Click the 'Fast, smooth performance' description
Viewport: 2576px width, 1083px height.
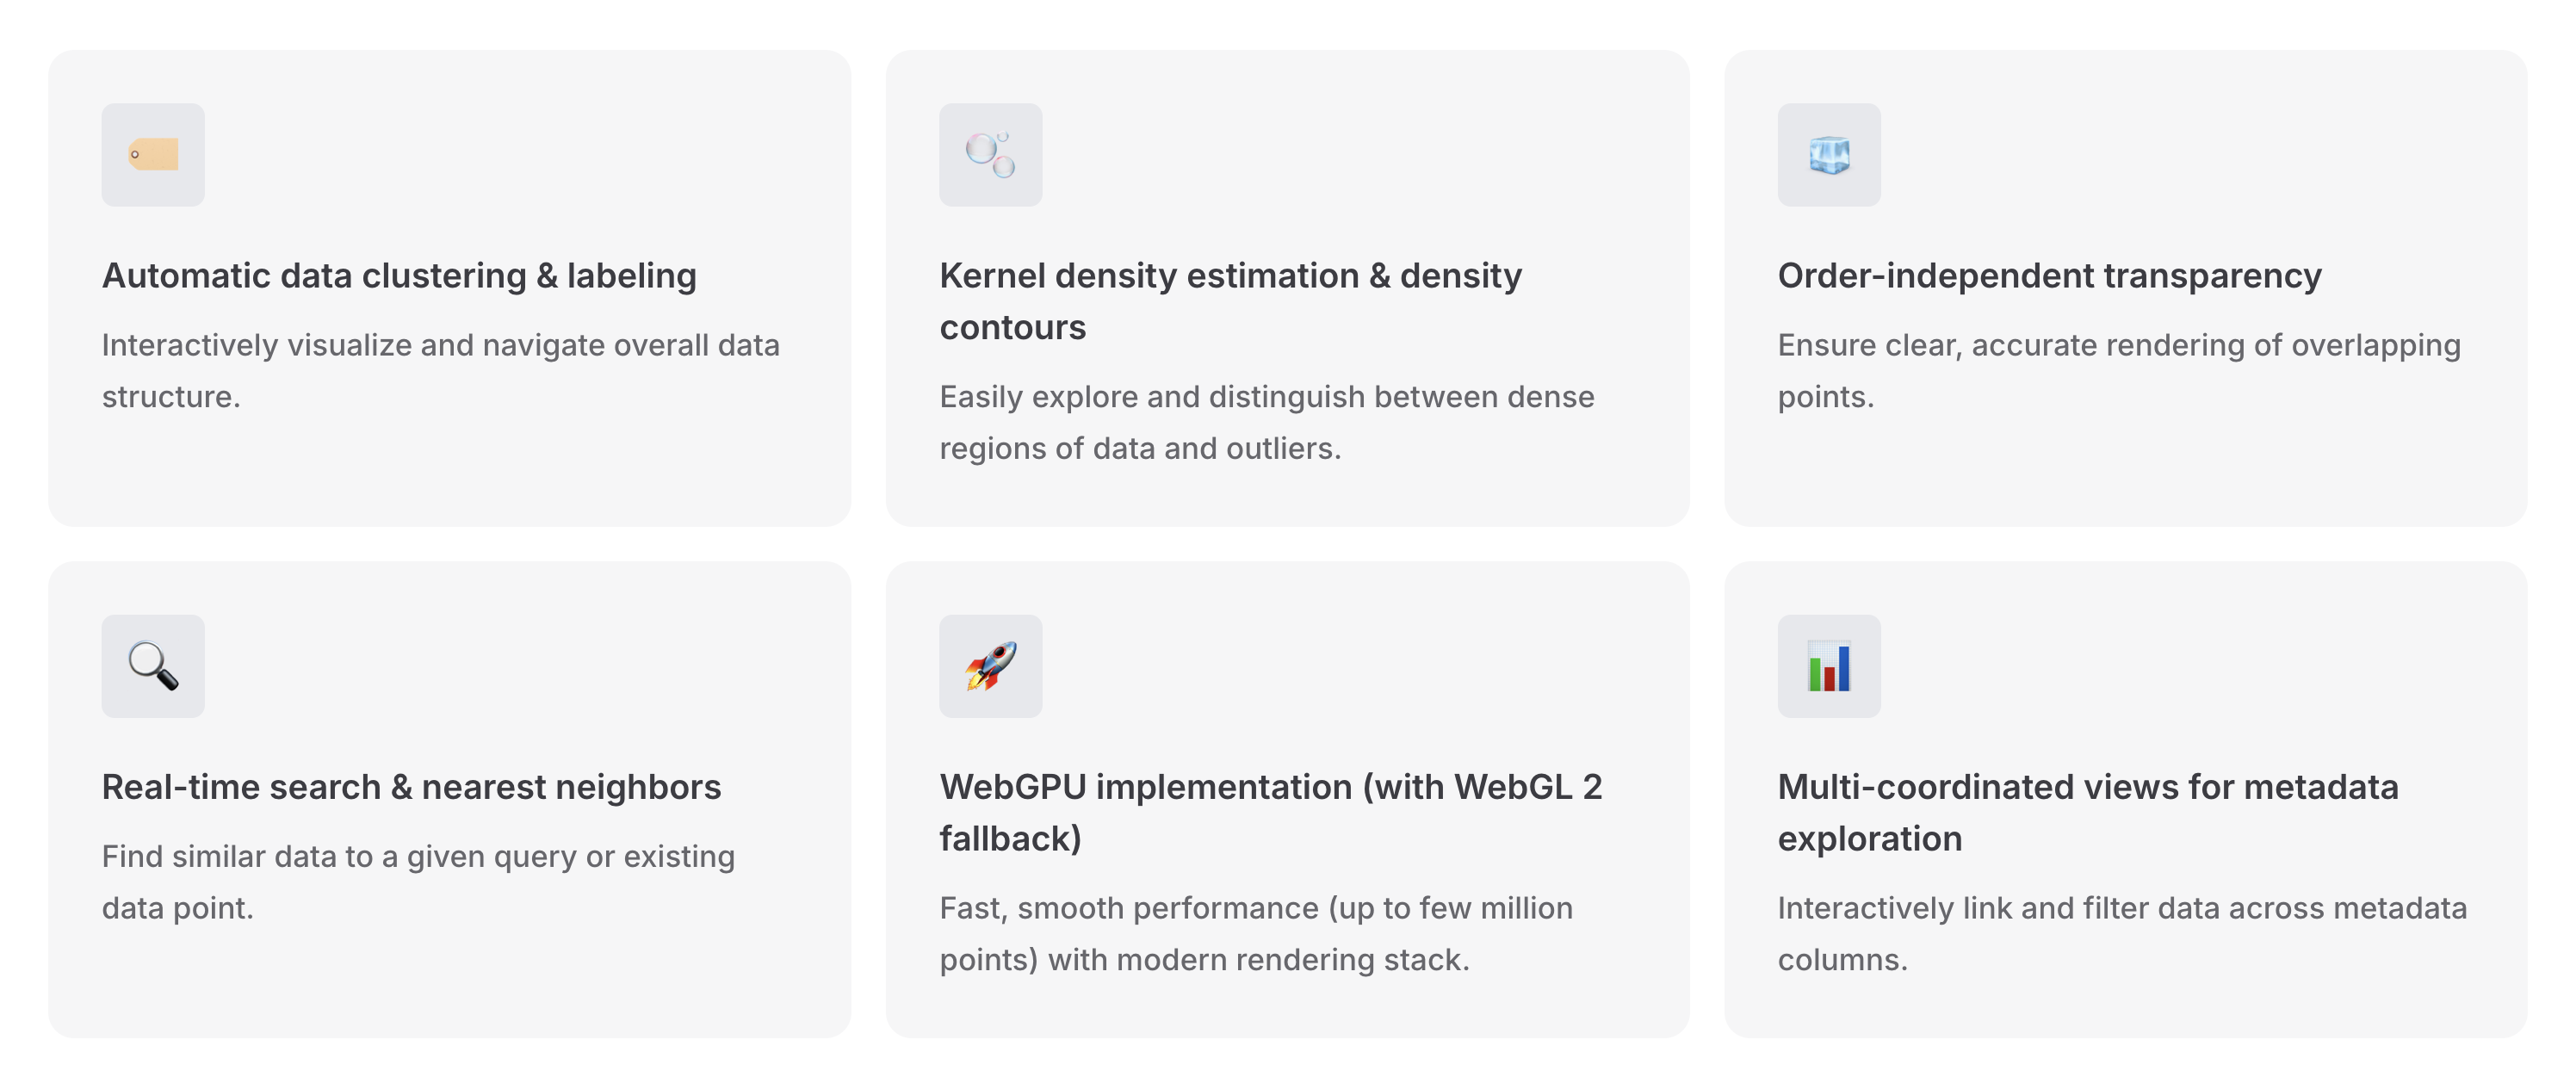[x=1255, y=933]
